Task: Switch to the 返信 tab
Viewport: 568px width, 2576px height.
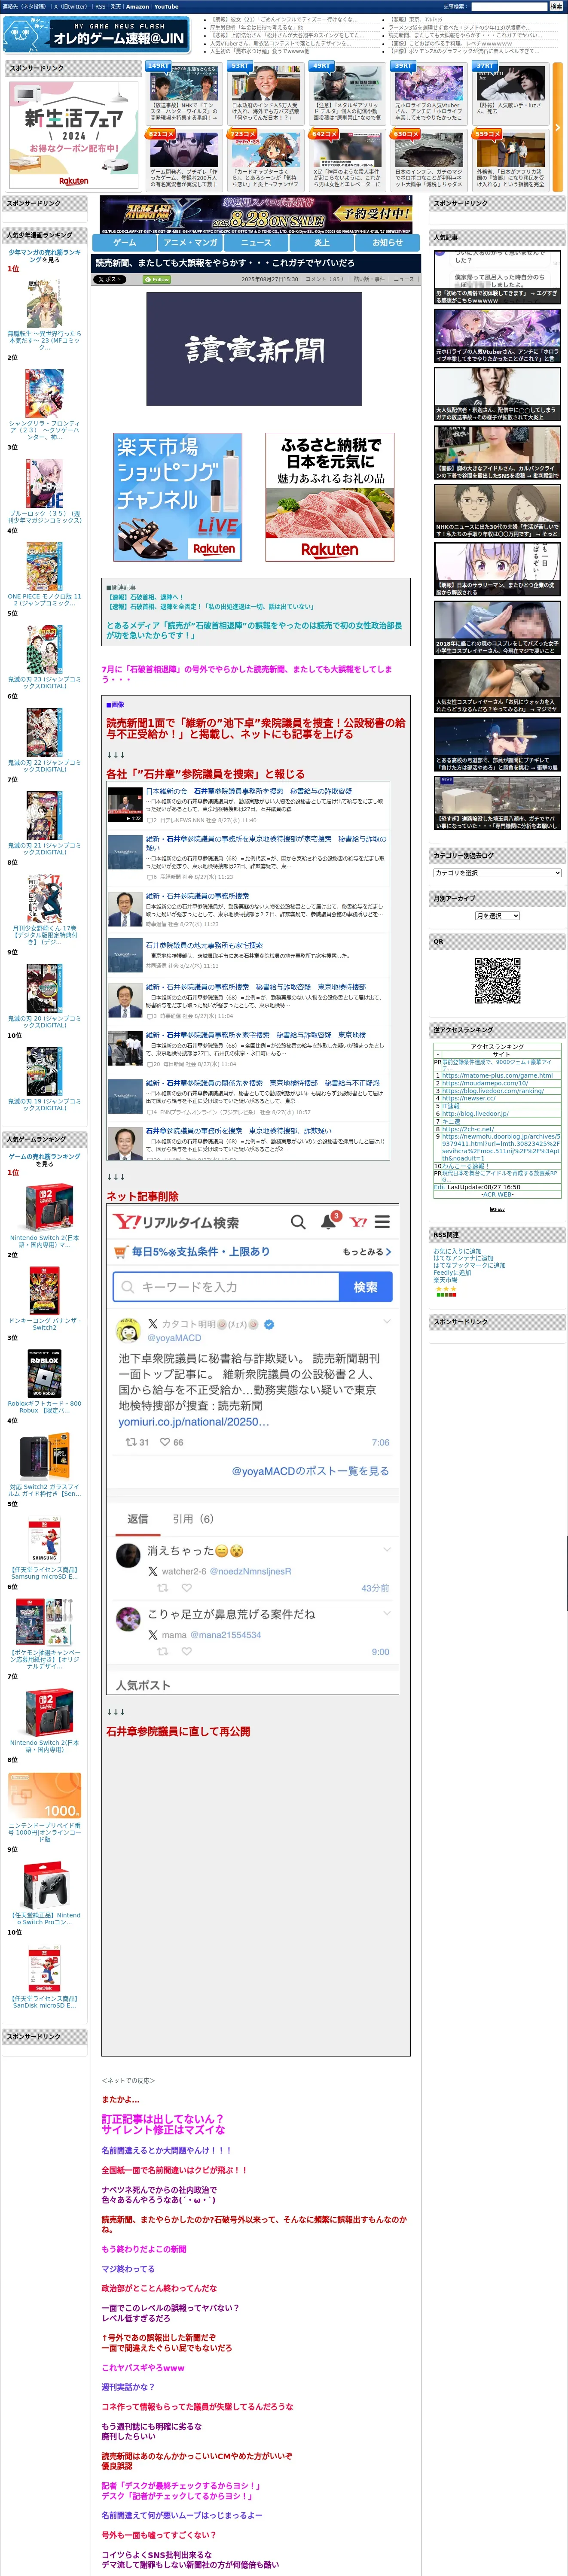Action: pos(137,1519)
